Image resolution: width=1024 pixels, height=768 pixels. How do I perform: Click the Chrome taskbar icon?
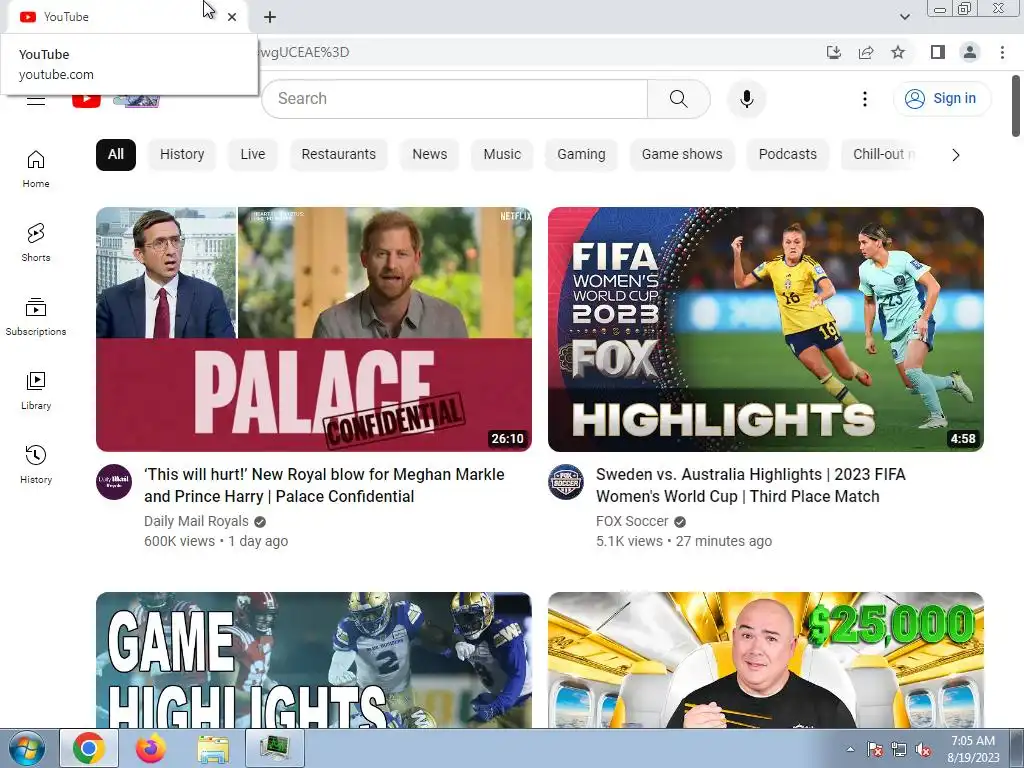89,748
